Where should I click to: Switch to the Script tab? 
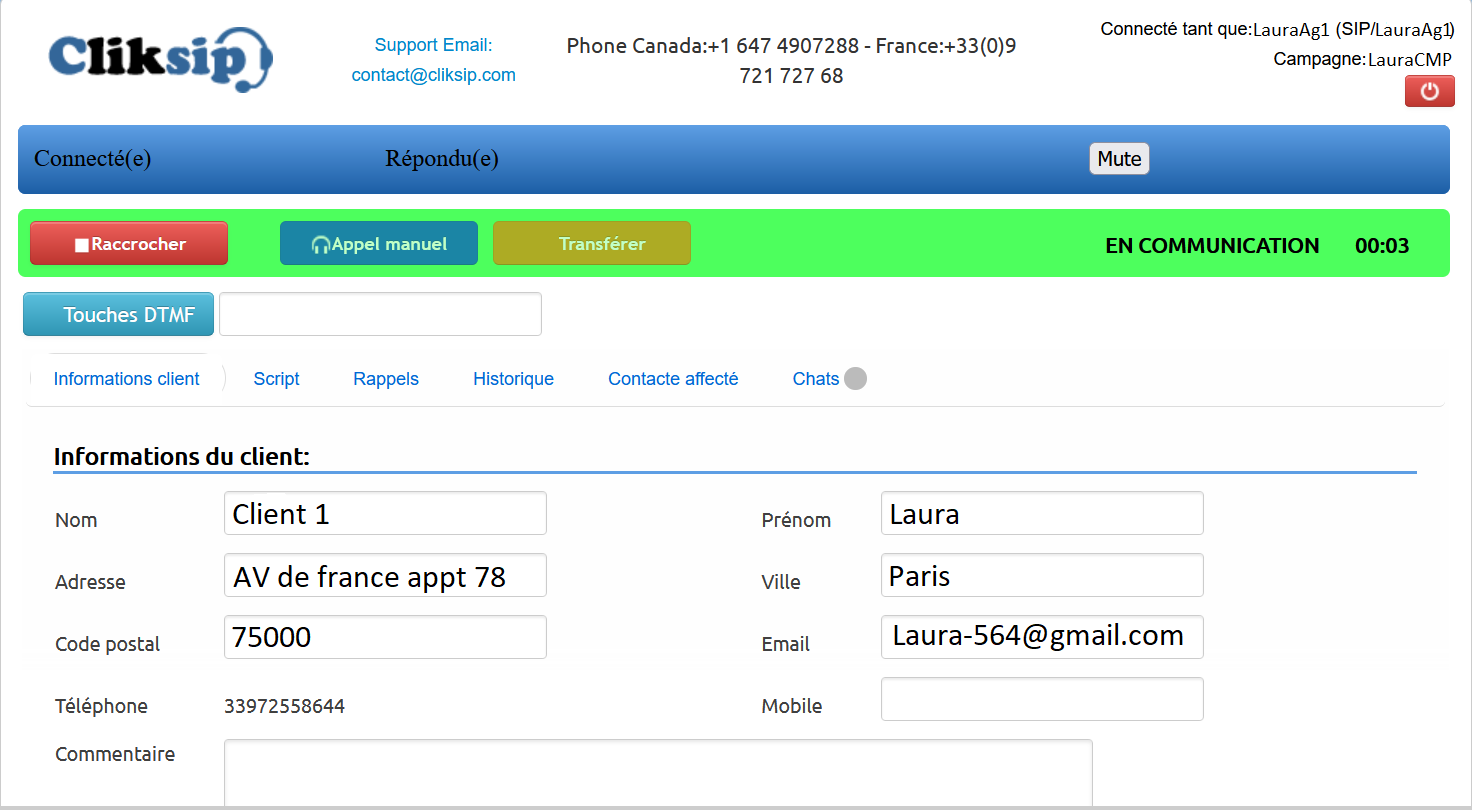[x=276, y=378]
